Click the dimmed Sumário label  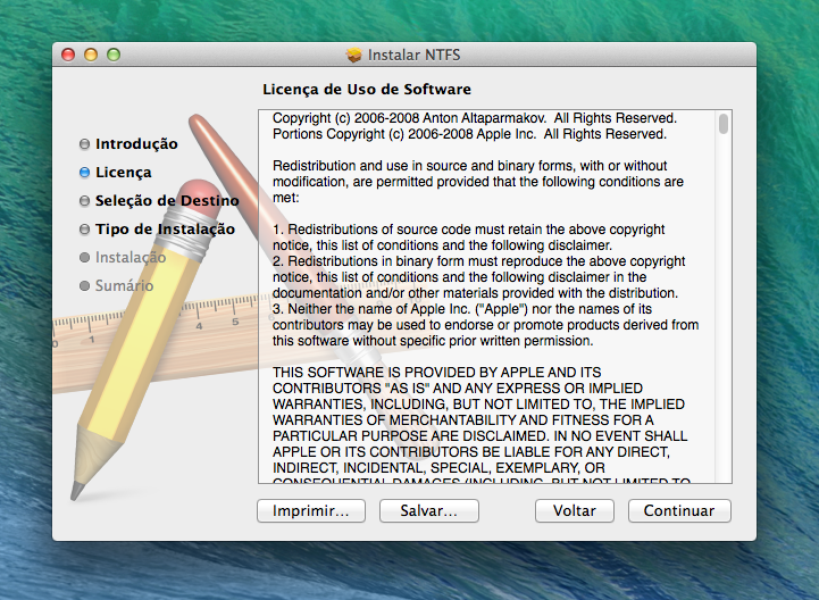[124, 286]
